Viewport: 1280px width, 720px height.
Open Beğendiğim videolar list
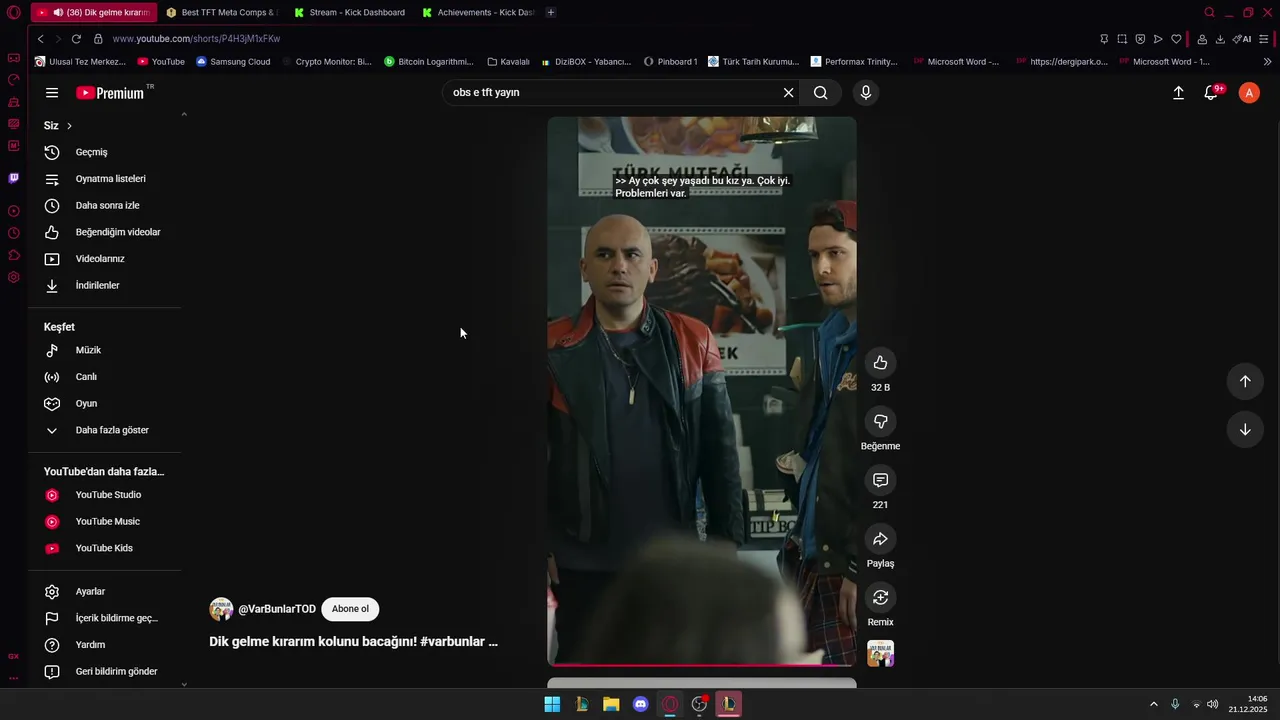click(x=105, y=232)
